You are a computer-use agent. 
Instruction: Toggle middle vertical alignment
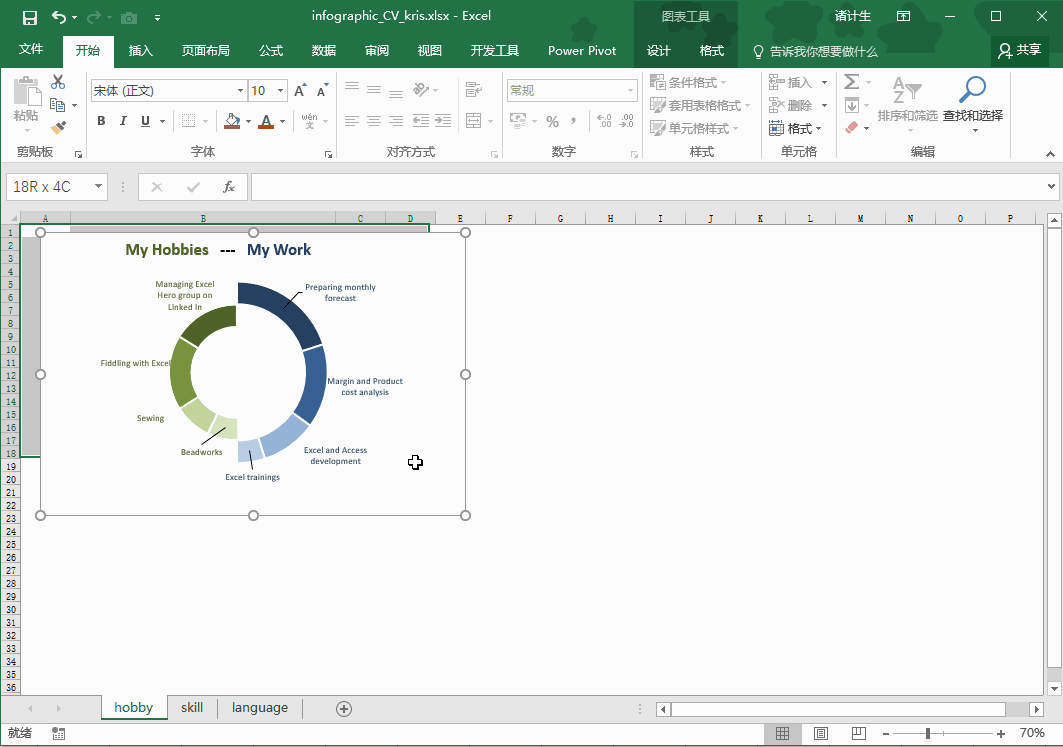(374, 89)
